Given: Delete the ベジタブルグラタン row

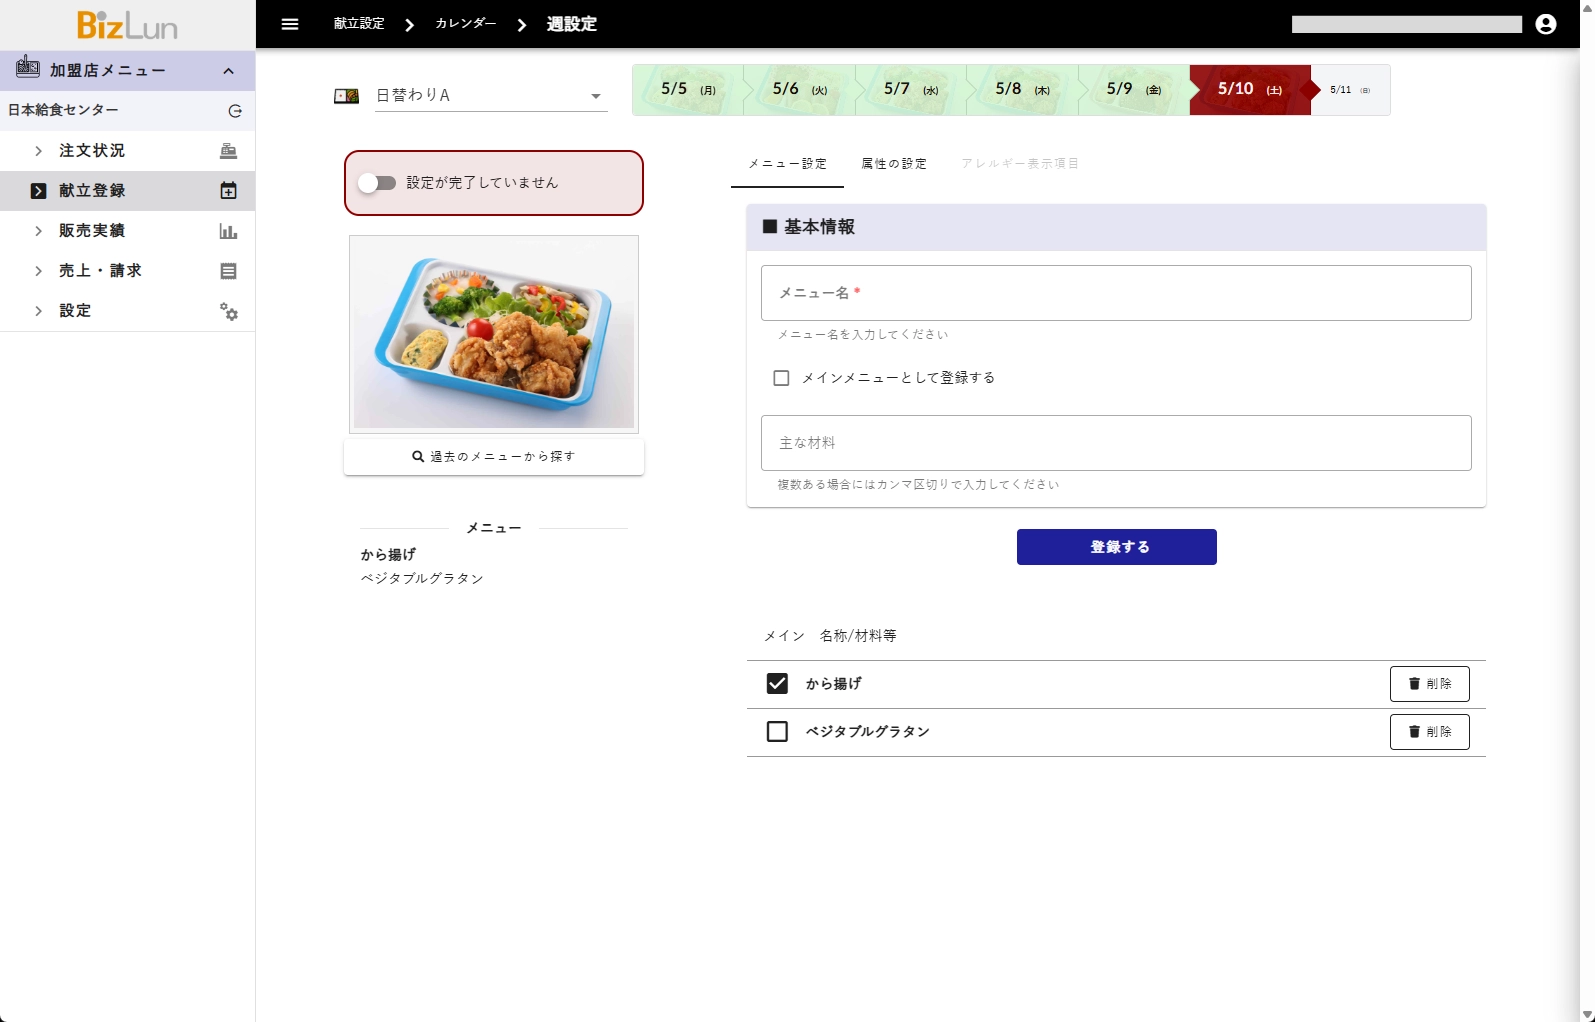Looking at the screenshot, I should (x=1429, y=732).
